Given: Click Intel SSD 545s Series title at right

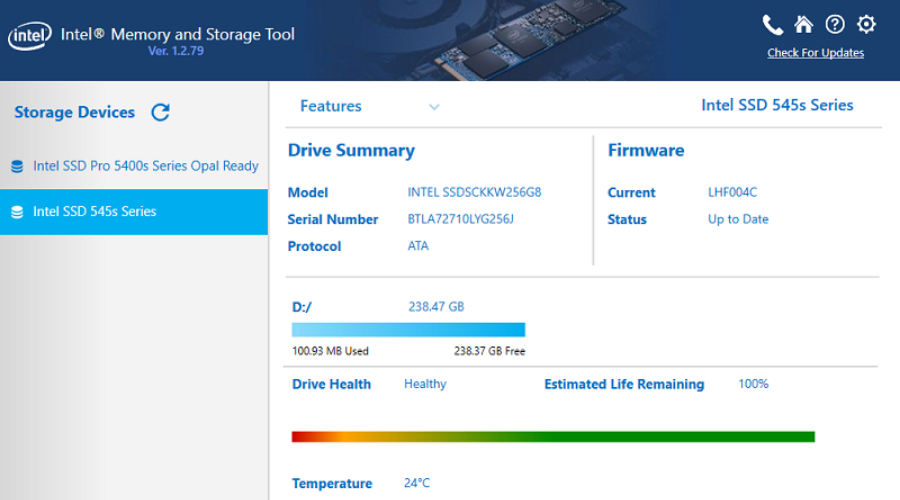Looking at the screenshot, I should (x=777, y=105).
